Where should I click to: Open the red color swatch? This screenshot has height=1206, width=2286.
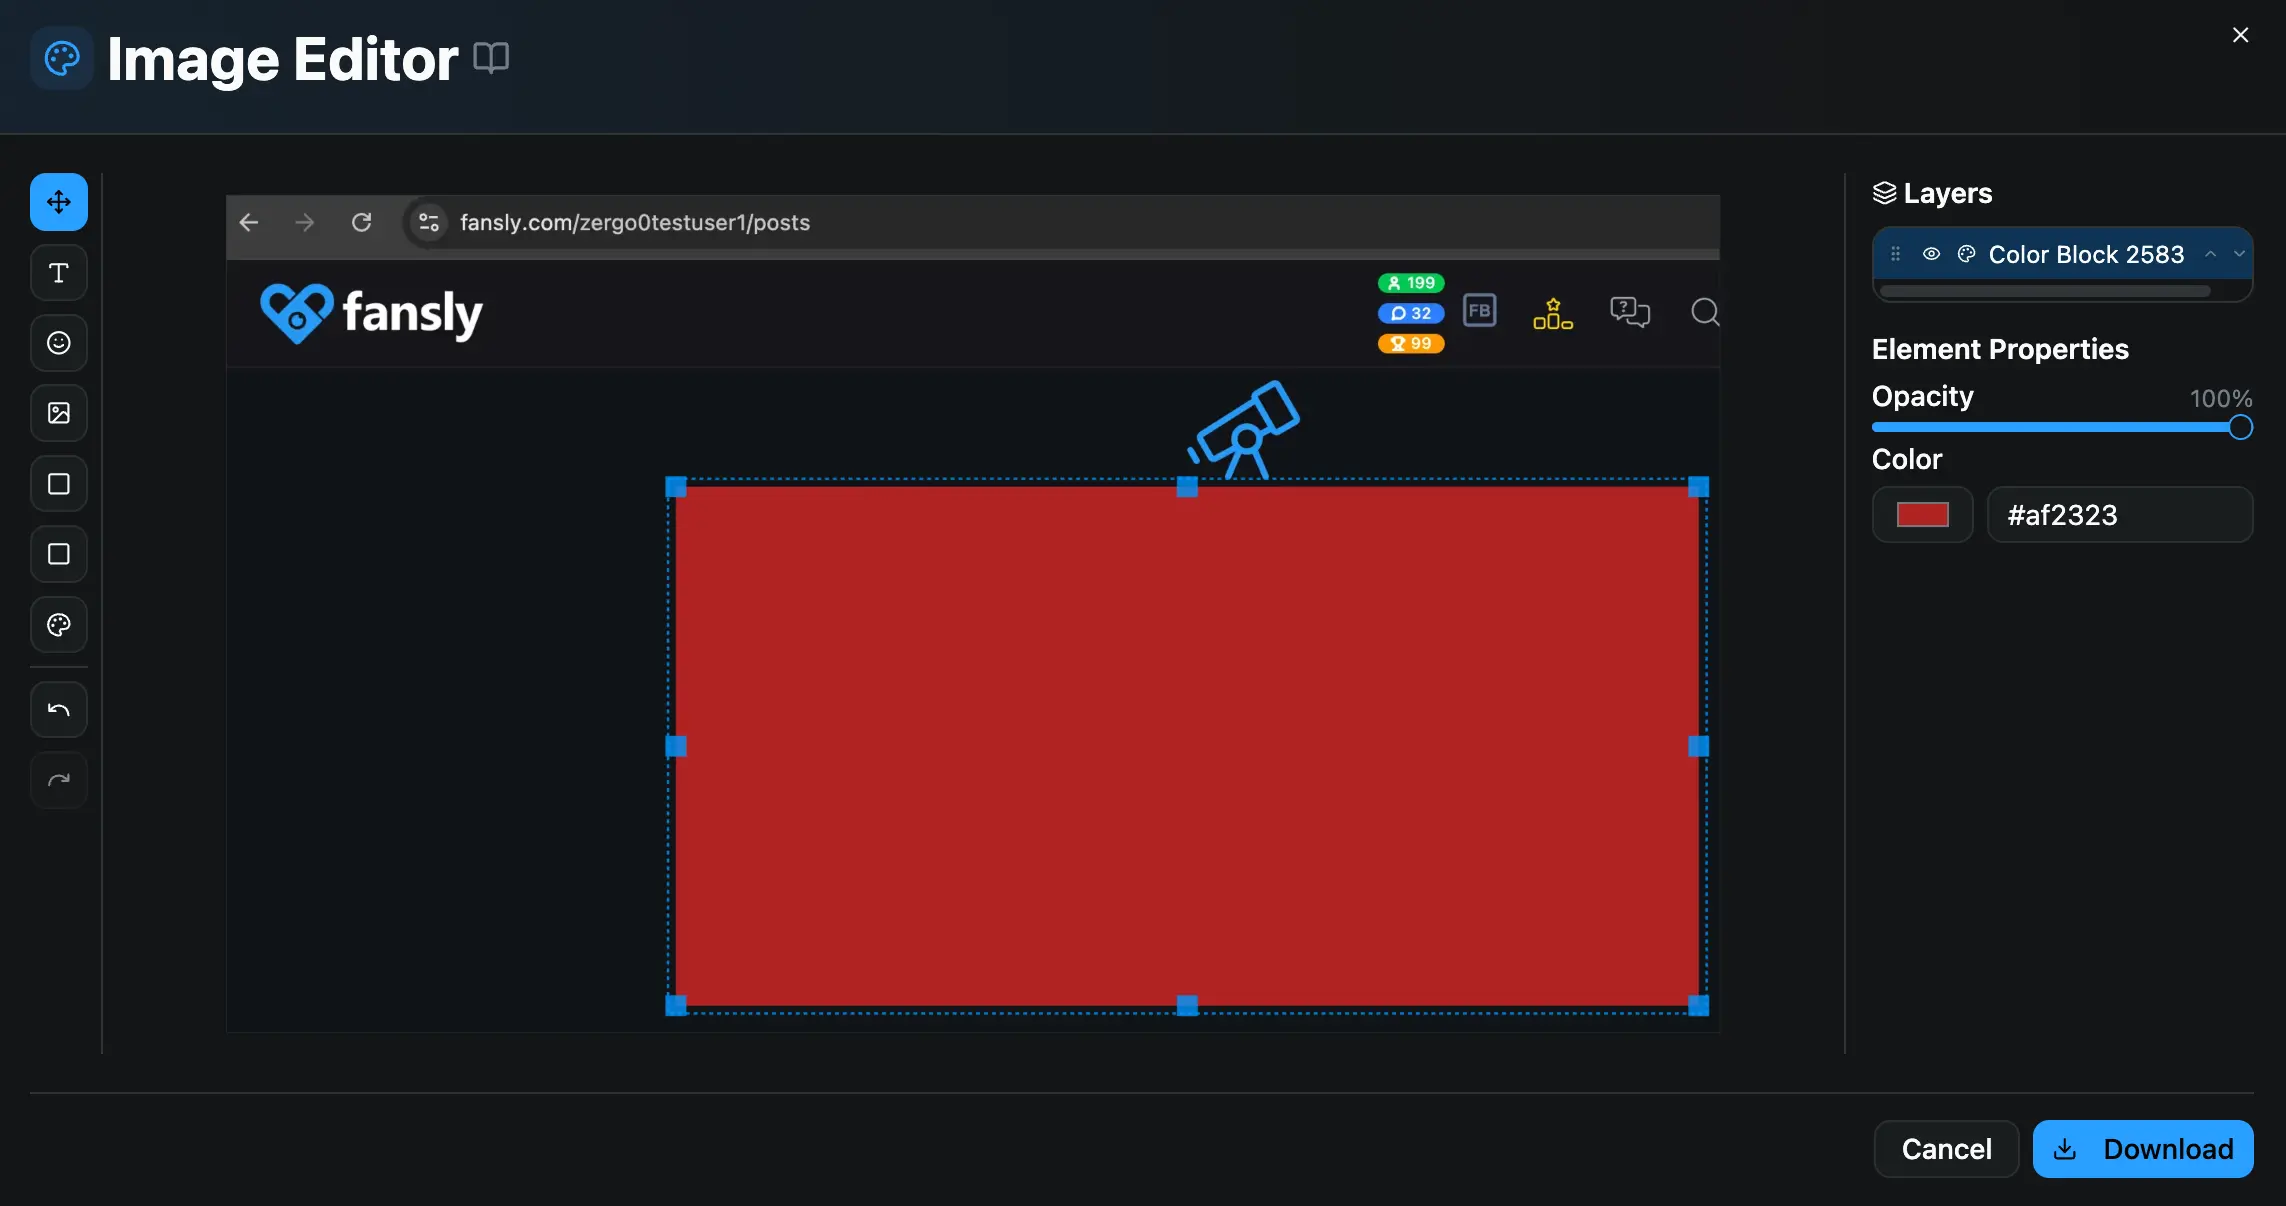pos(1921,514)
